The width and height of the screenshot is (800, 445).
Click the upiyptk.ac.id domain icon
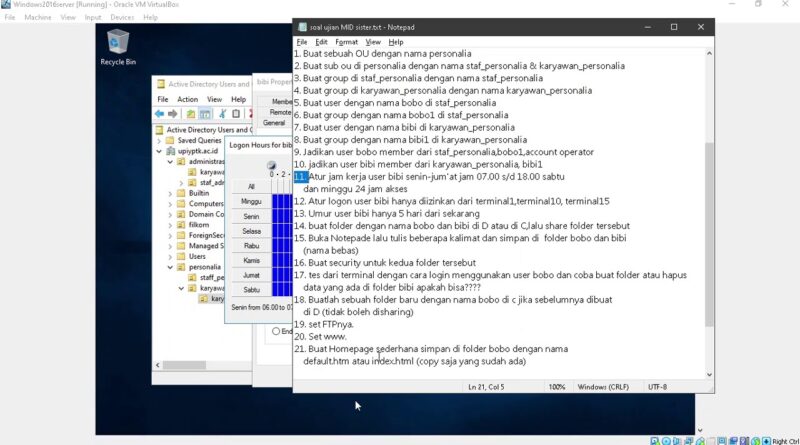pyautogui.click(x=171, y=151)
